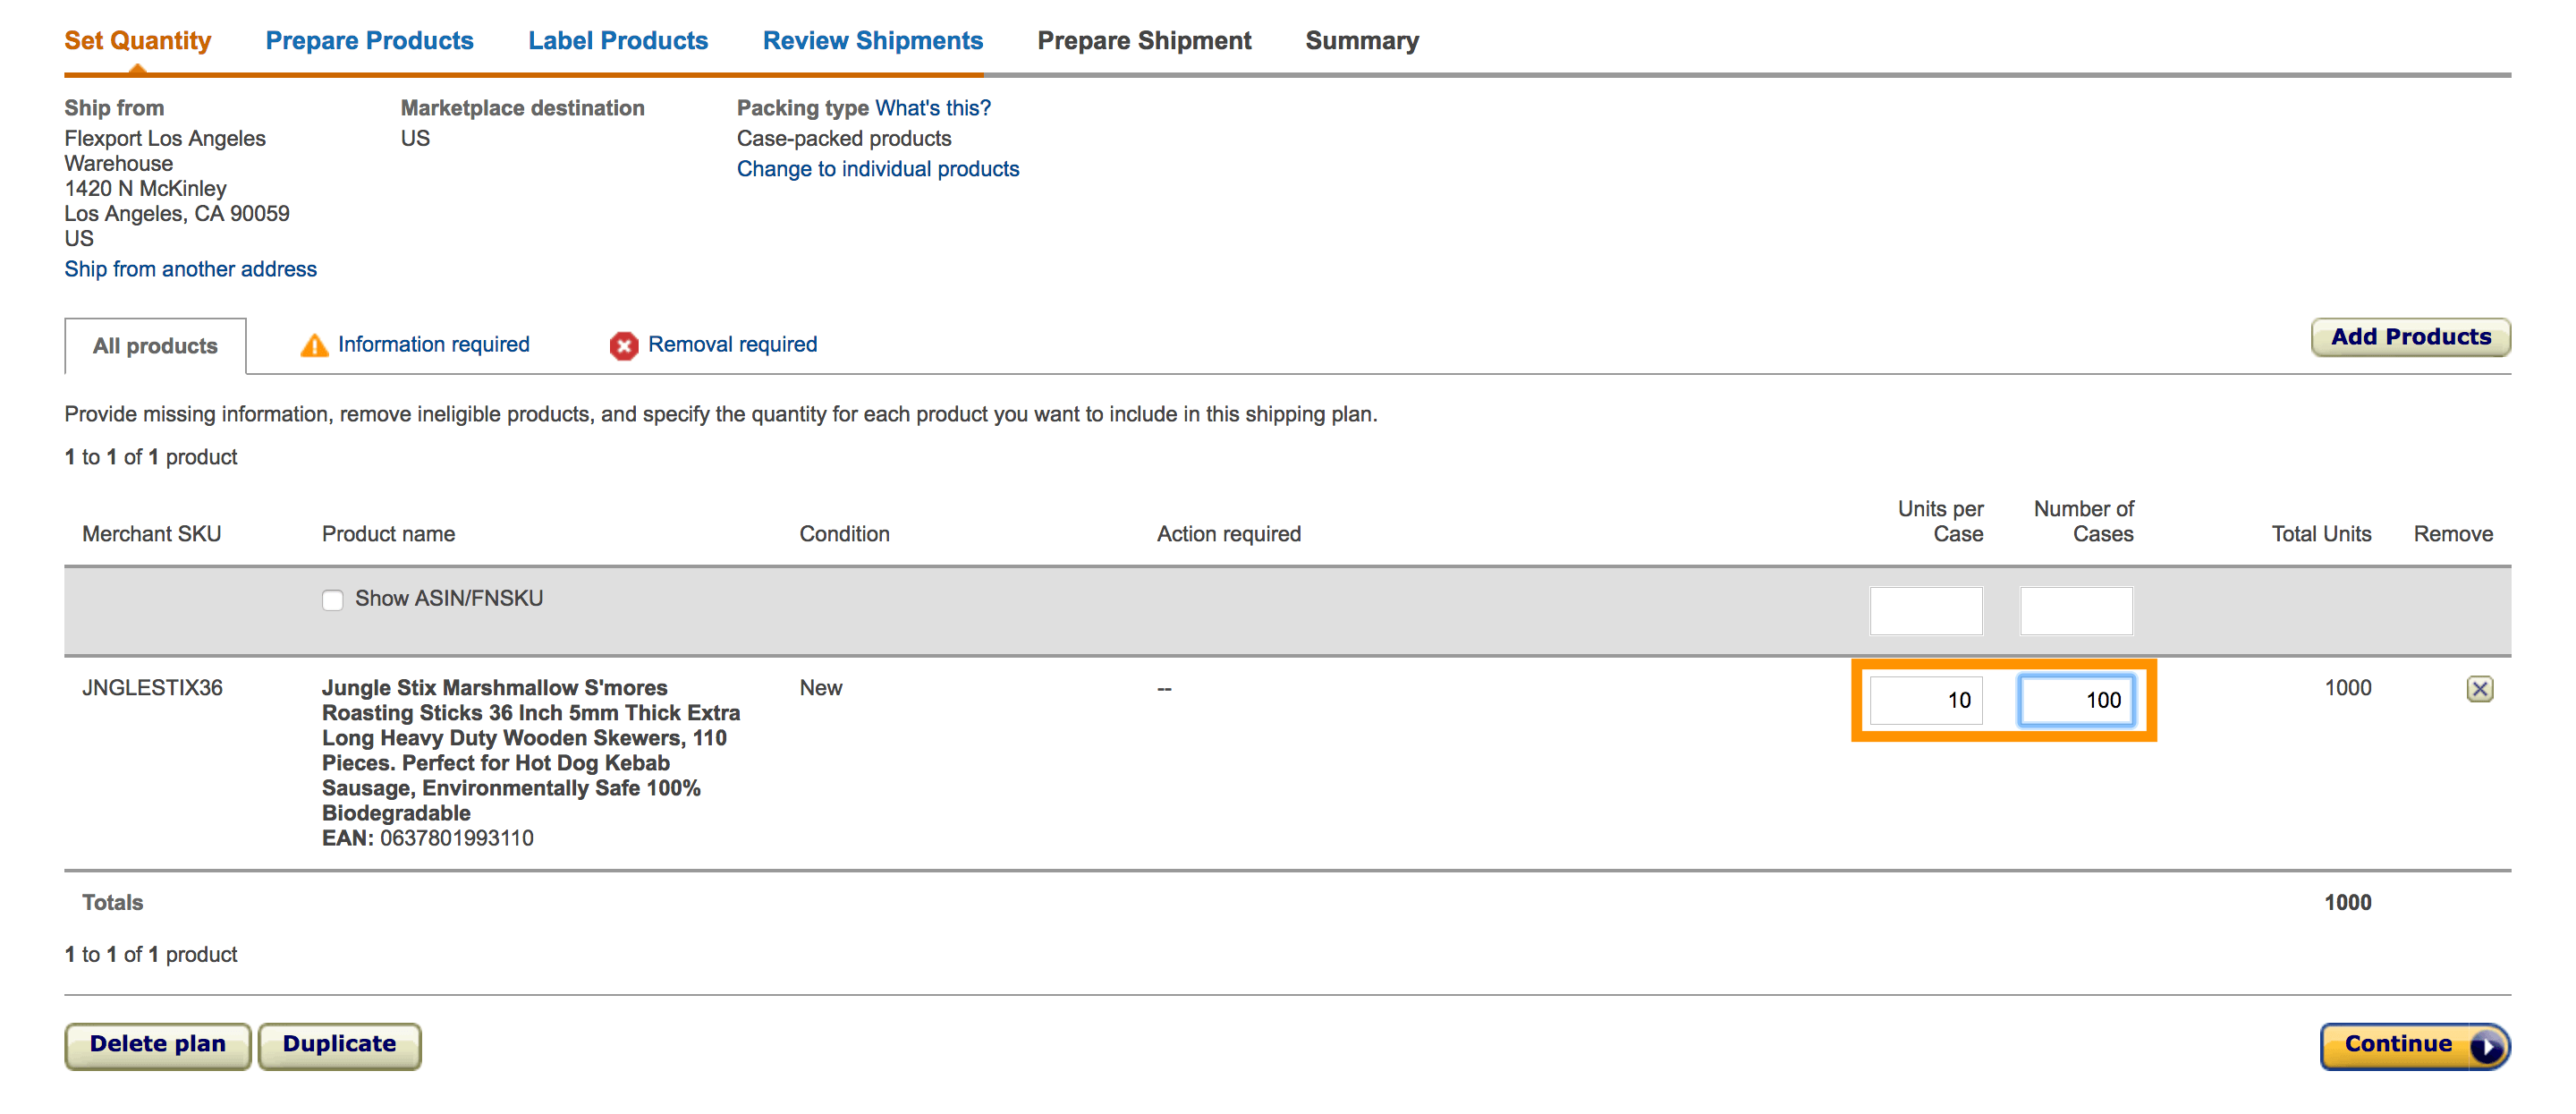
Task: Click Ship from another address link
Action: 190,269
